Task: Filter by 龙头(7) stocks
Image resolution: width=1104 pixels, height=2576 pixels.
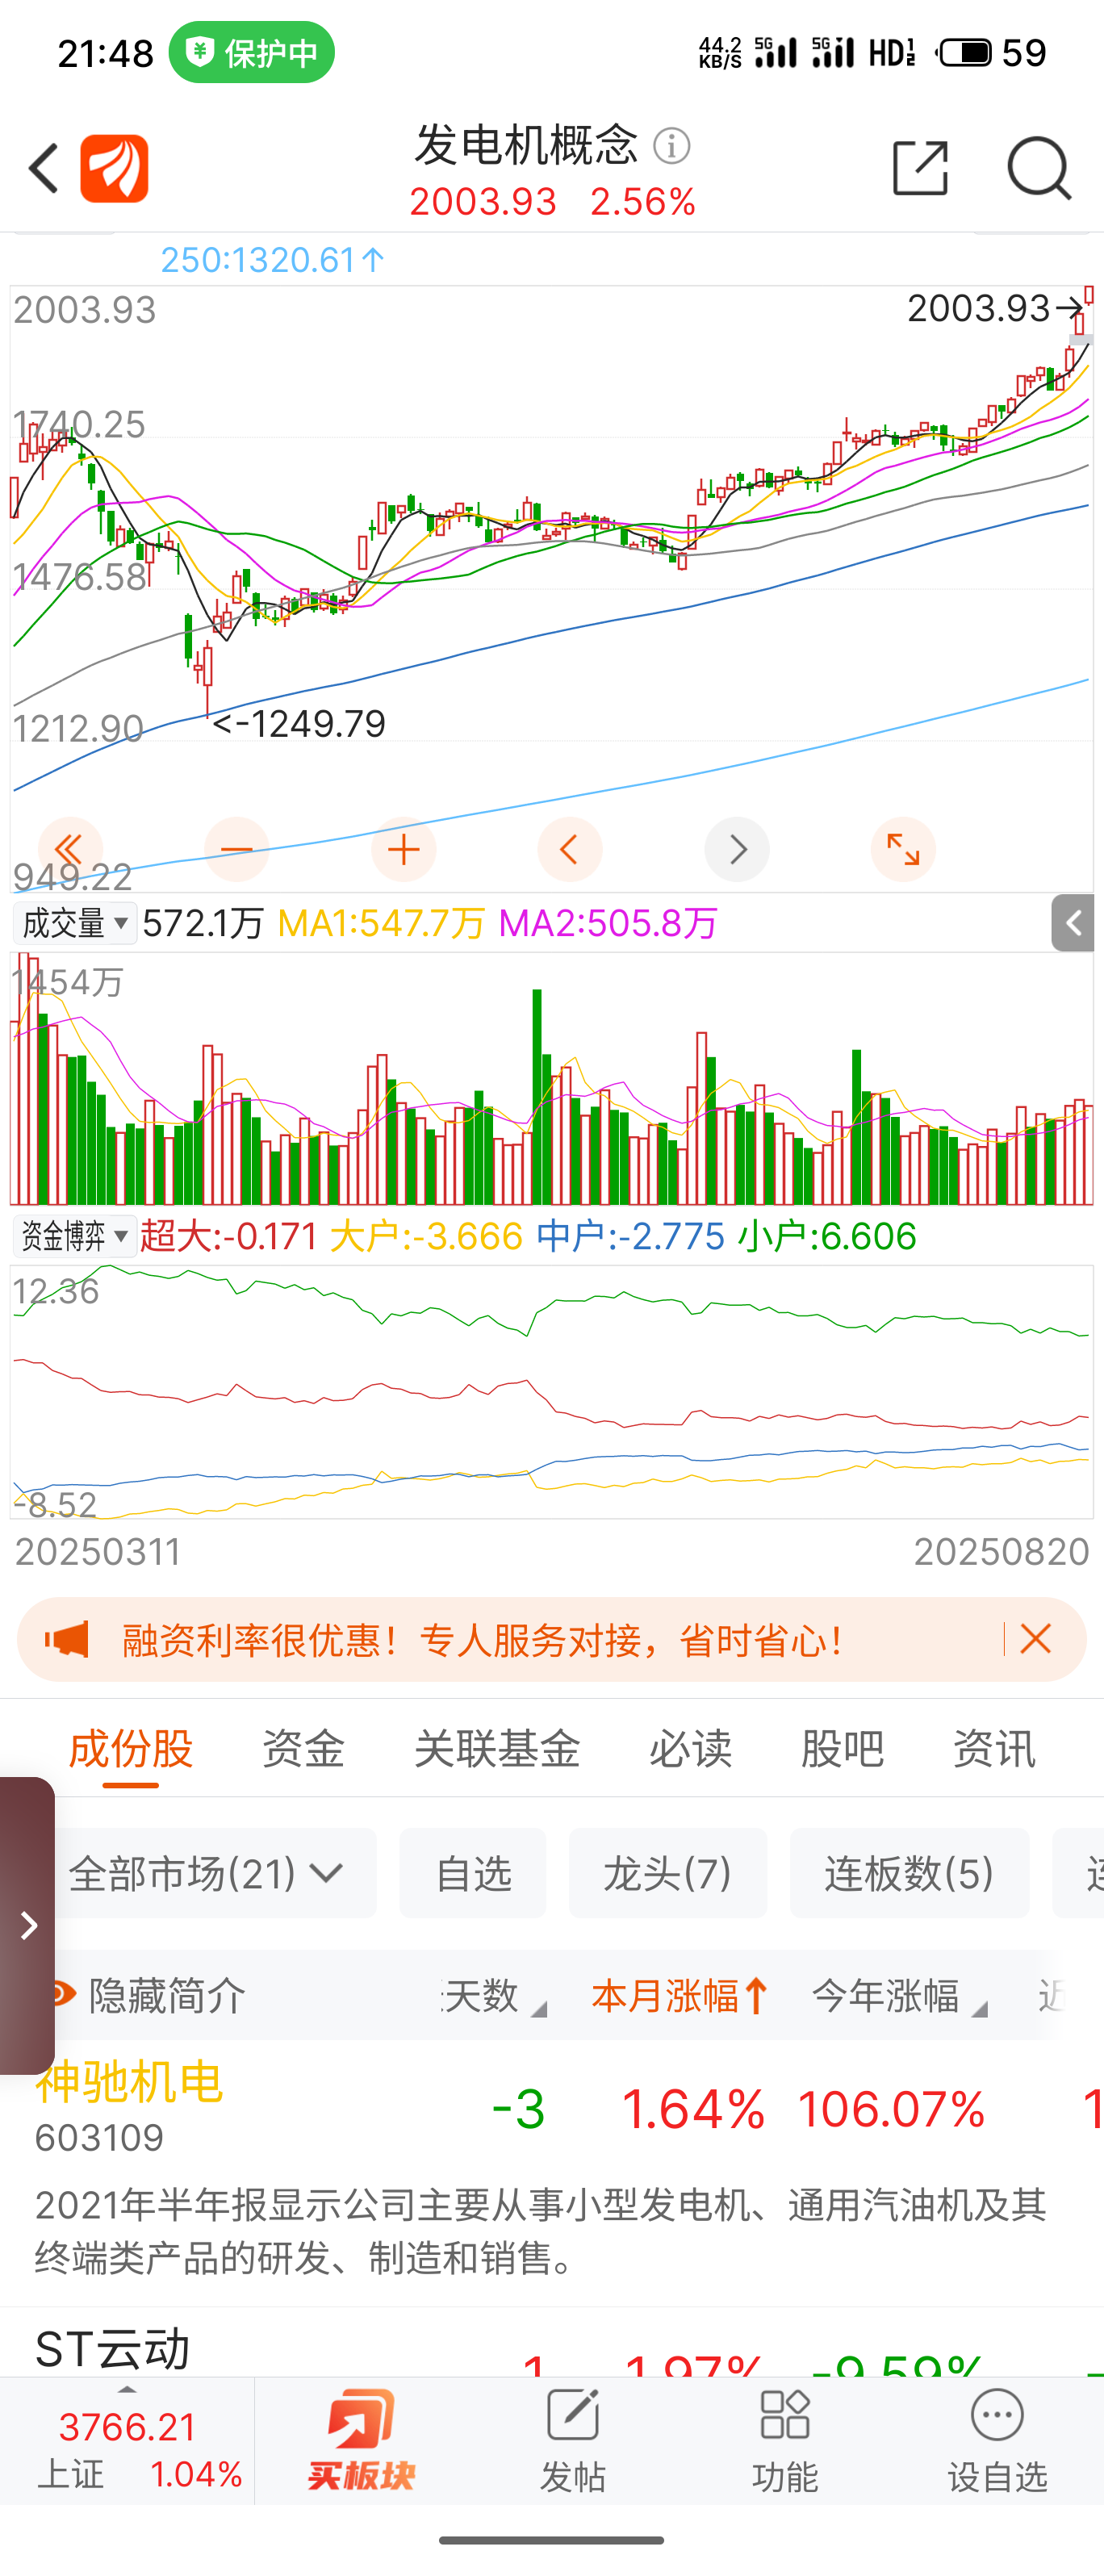Action: click(x=668, y=1873)
